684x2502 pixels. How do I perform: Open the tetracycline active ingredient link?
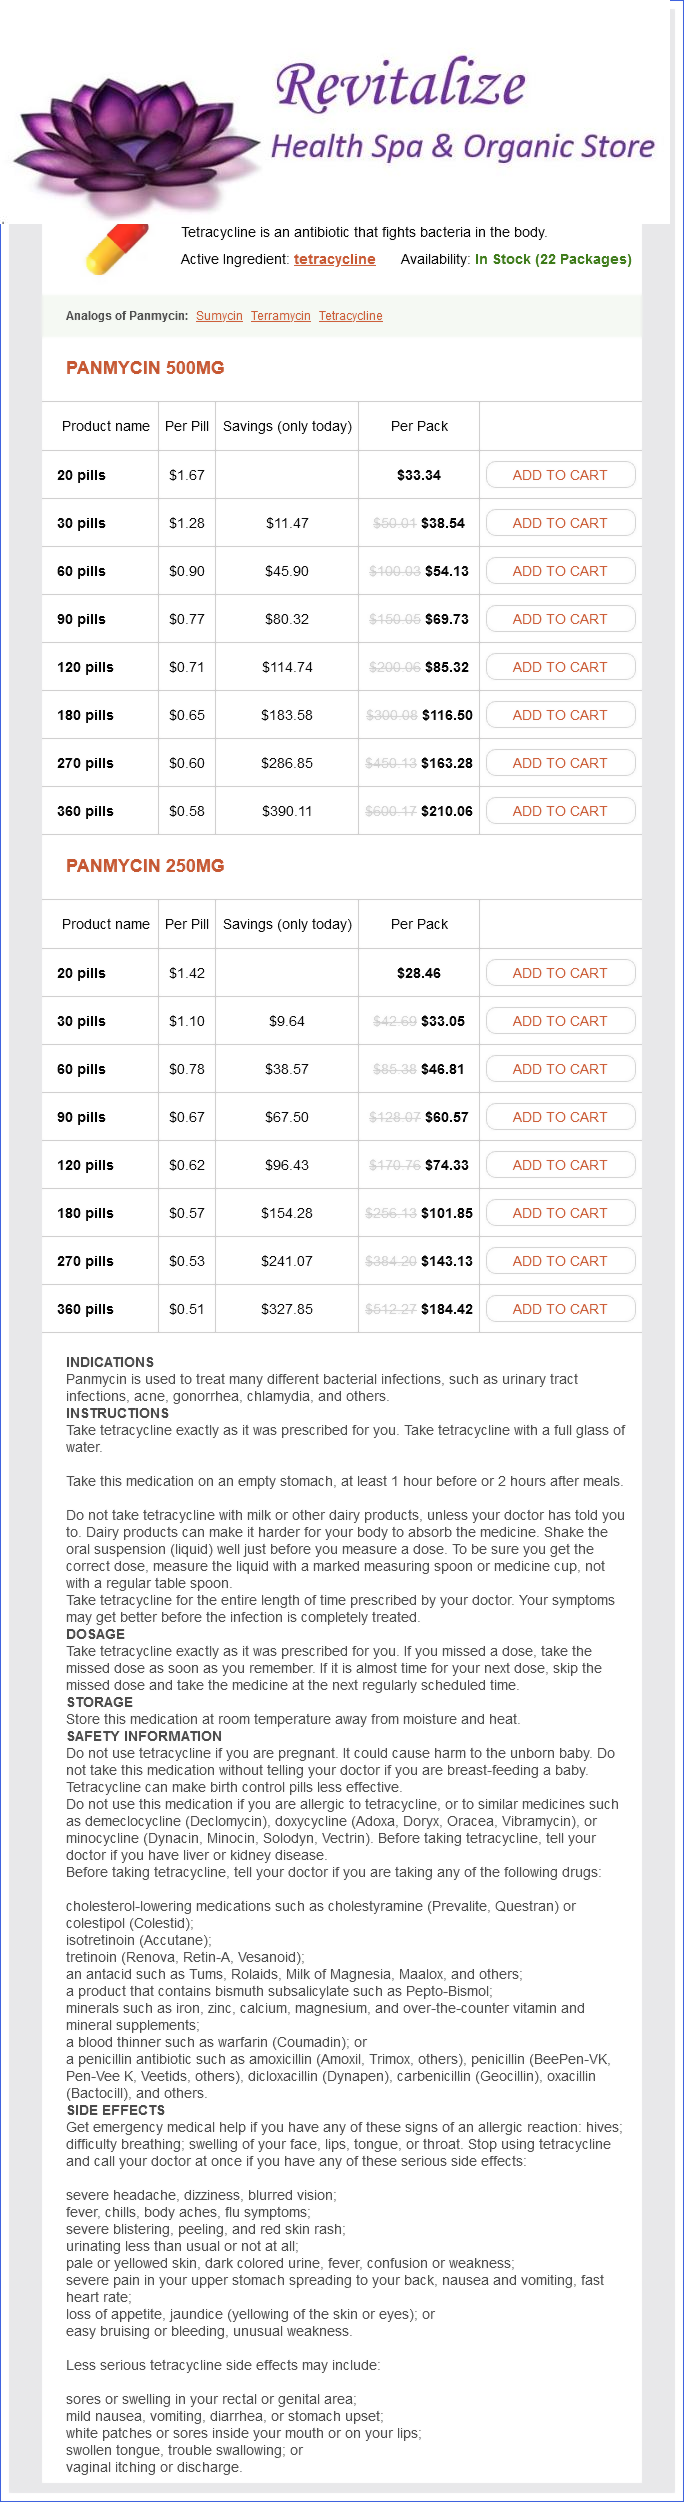click(334, 259)
